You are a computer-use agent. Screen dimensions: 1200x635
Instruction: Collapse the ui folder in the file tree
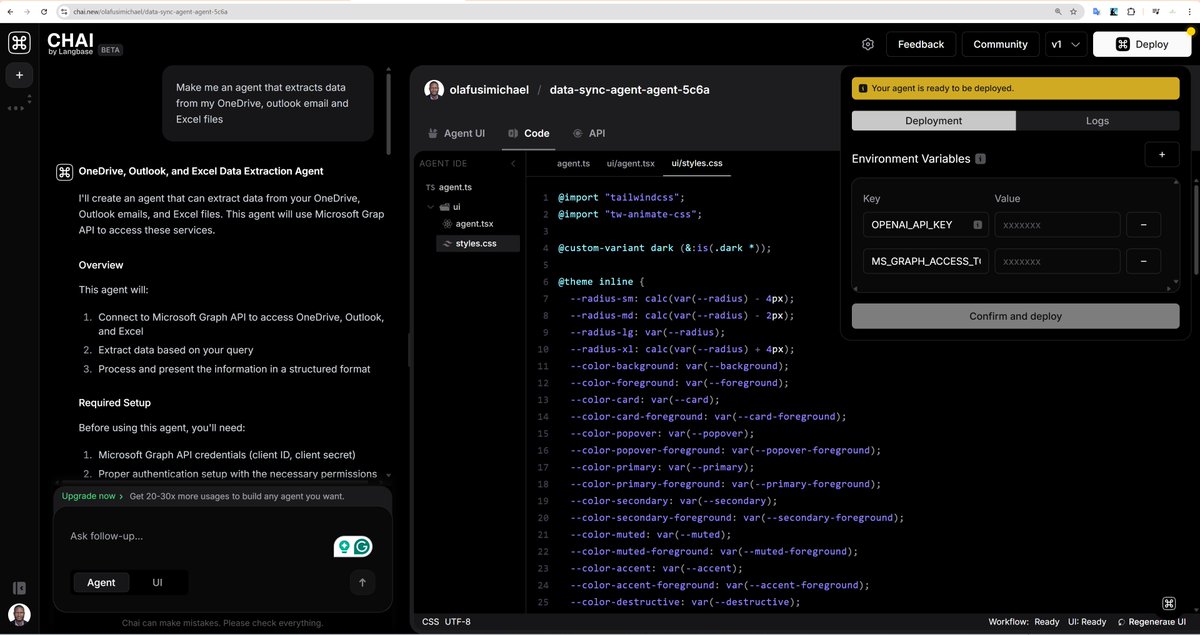pyautogui.click(x=430, y=205)
